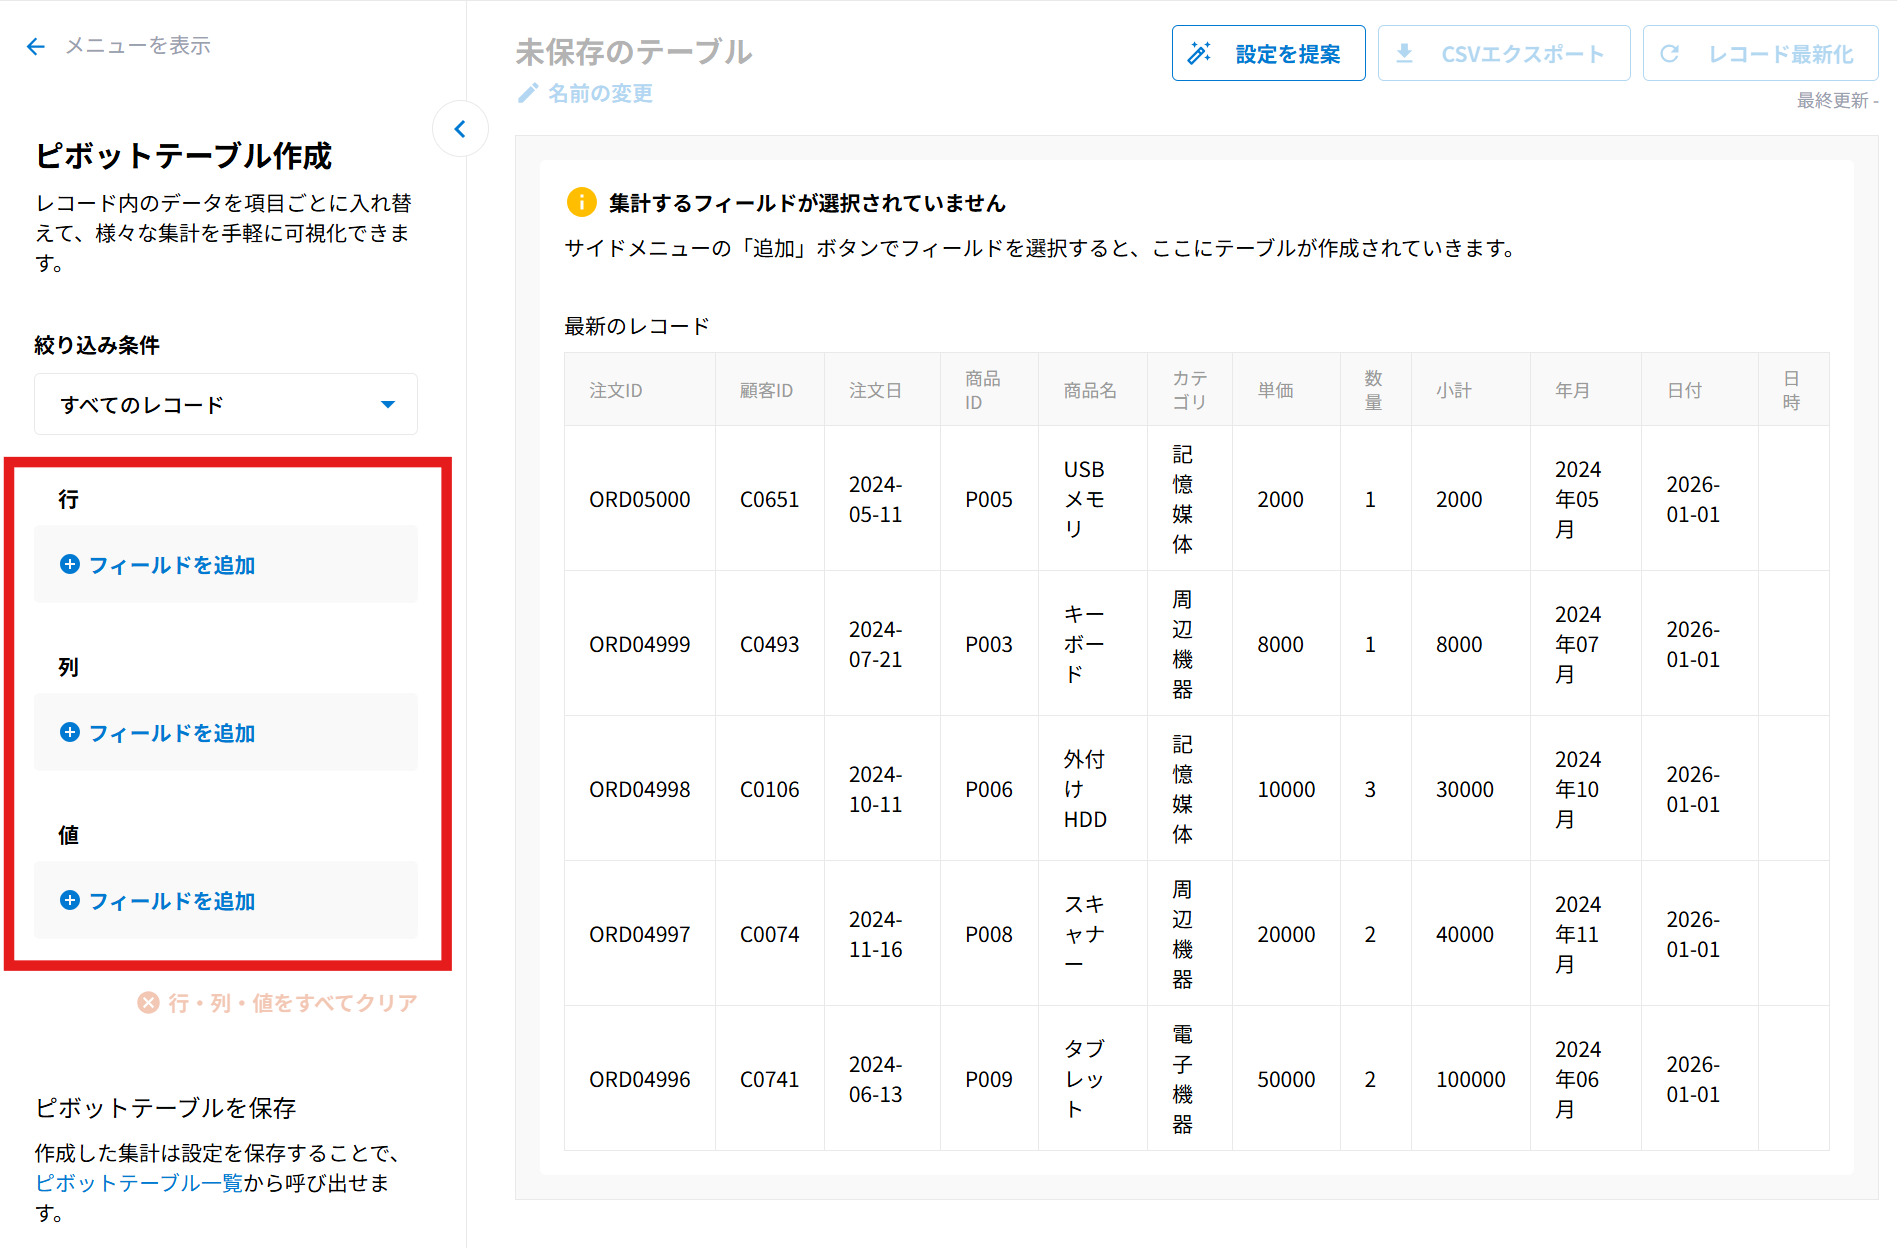1897x1248 pixels.
Task: Click the plus icon under 行 section
Action: click(70, 565)
